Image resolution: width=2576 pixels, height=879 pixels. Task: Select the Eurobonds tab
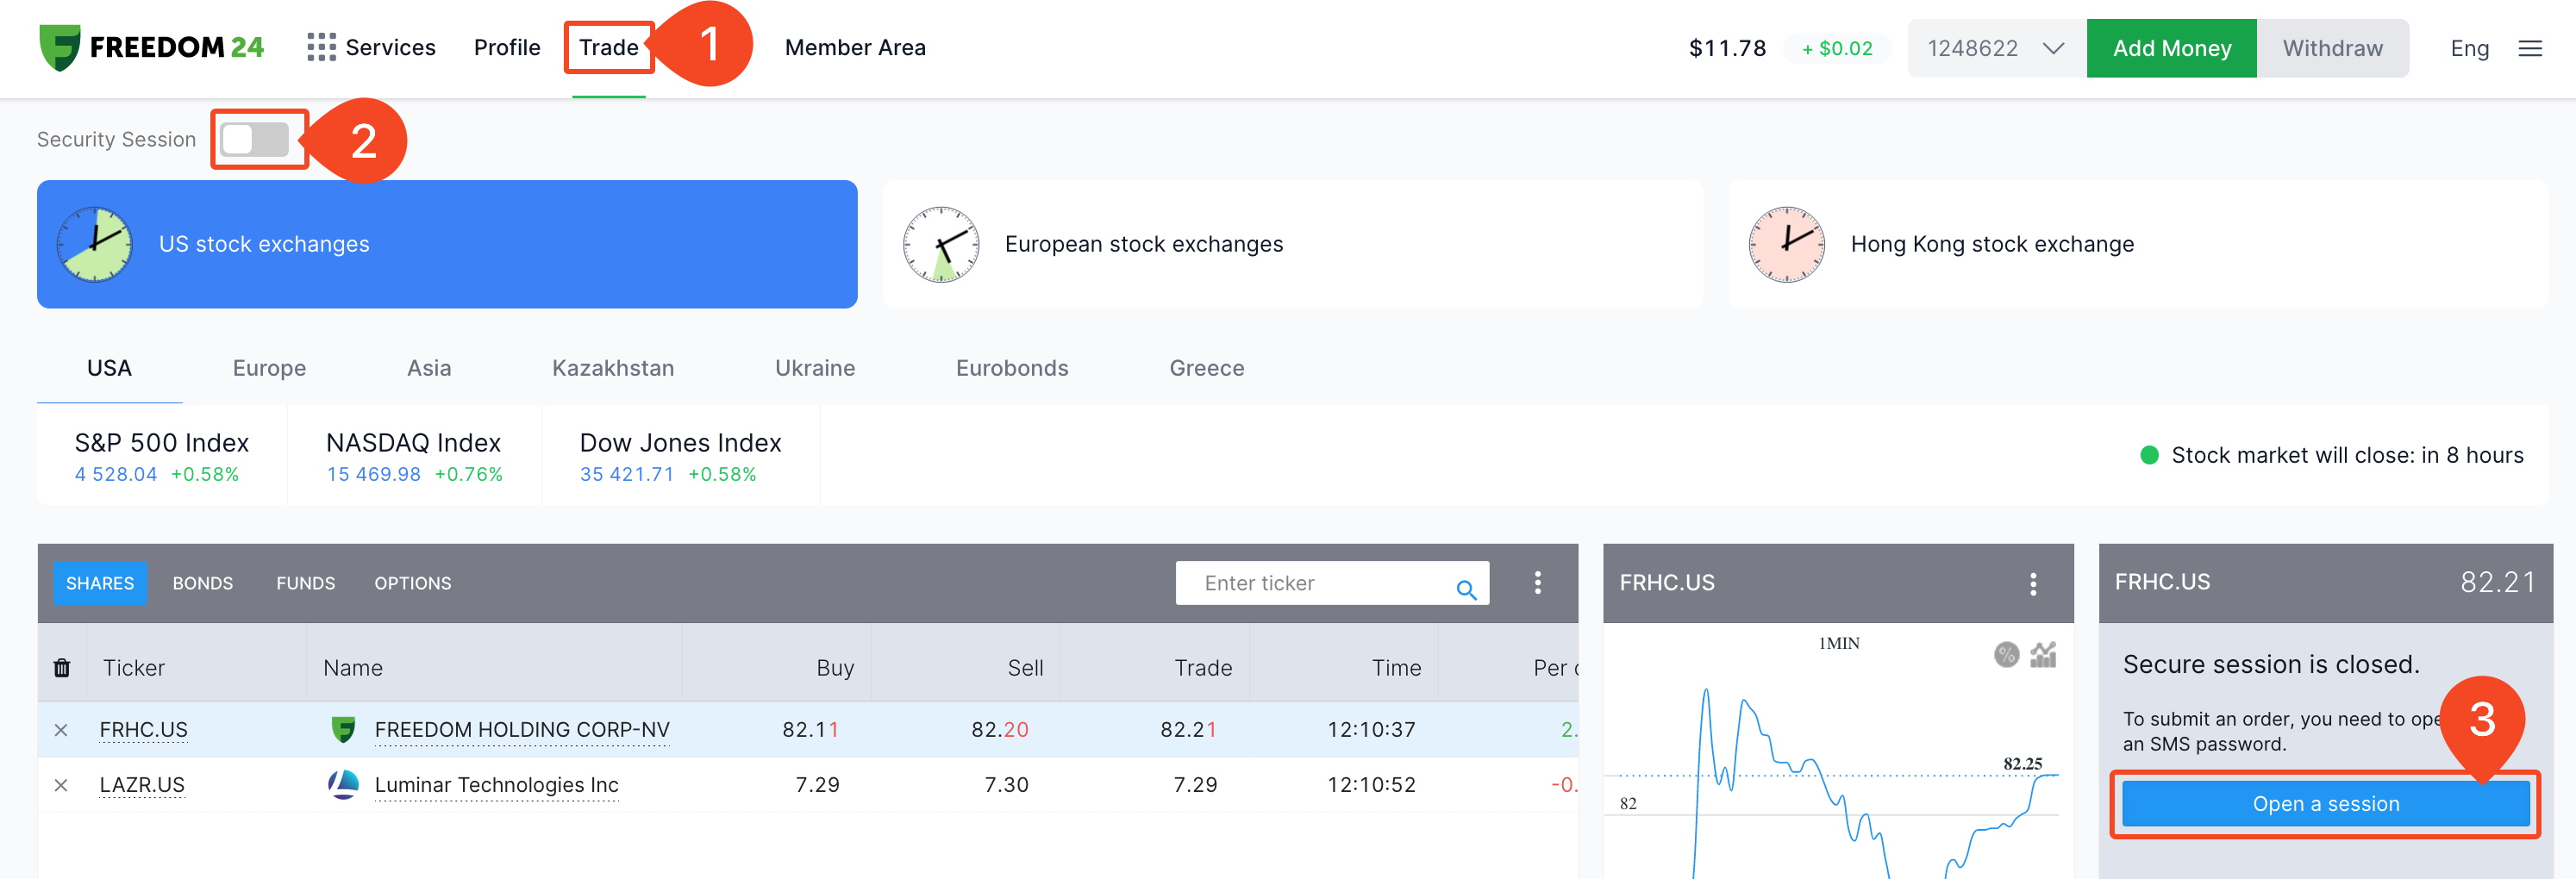click(x=1012, y=368)
